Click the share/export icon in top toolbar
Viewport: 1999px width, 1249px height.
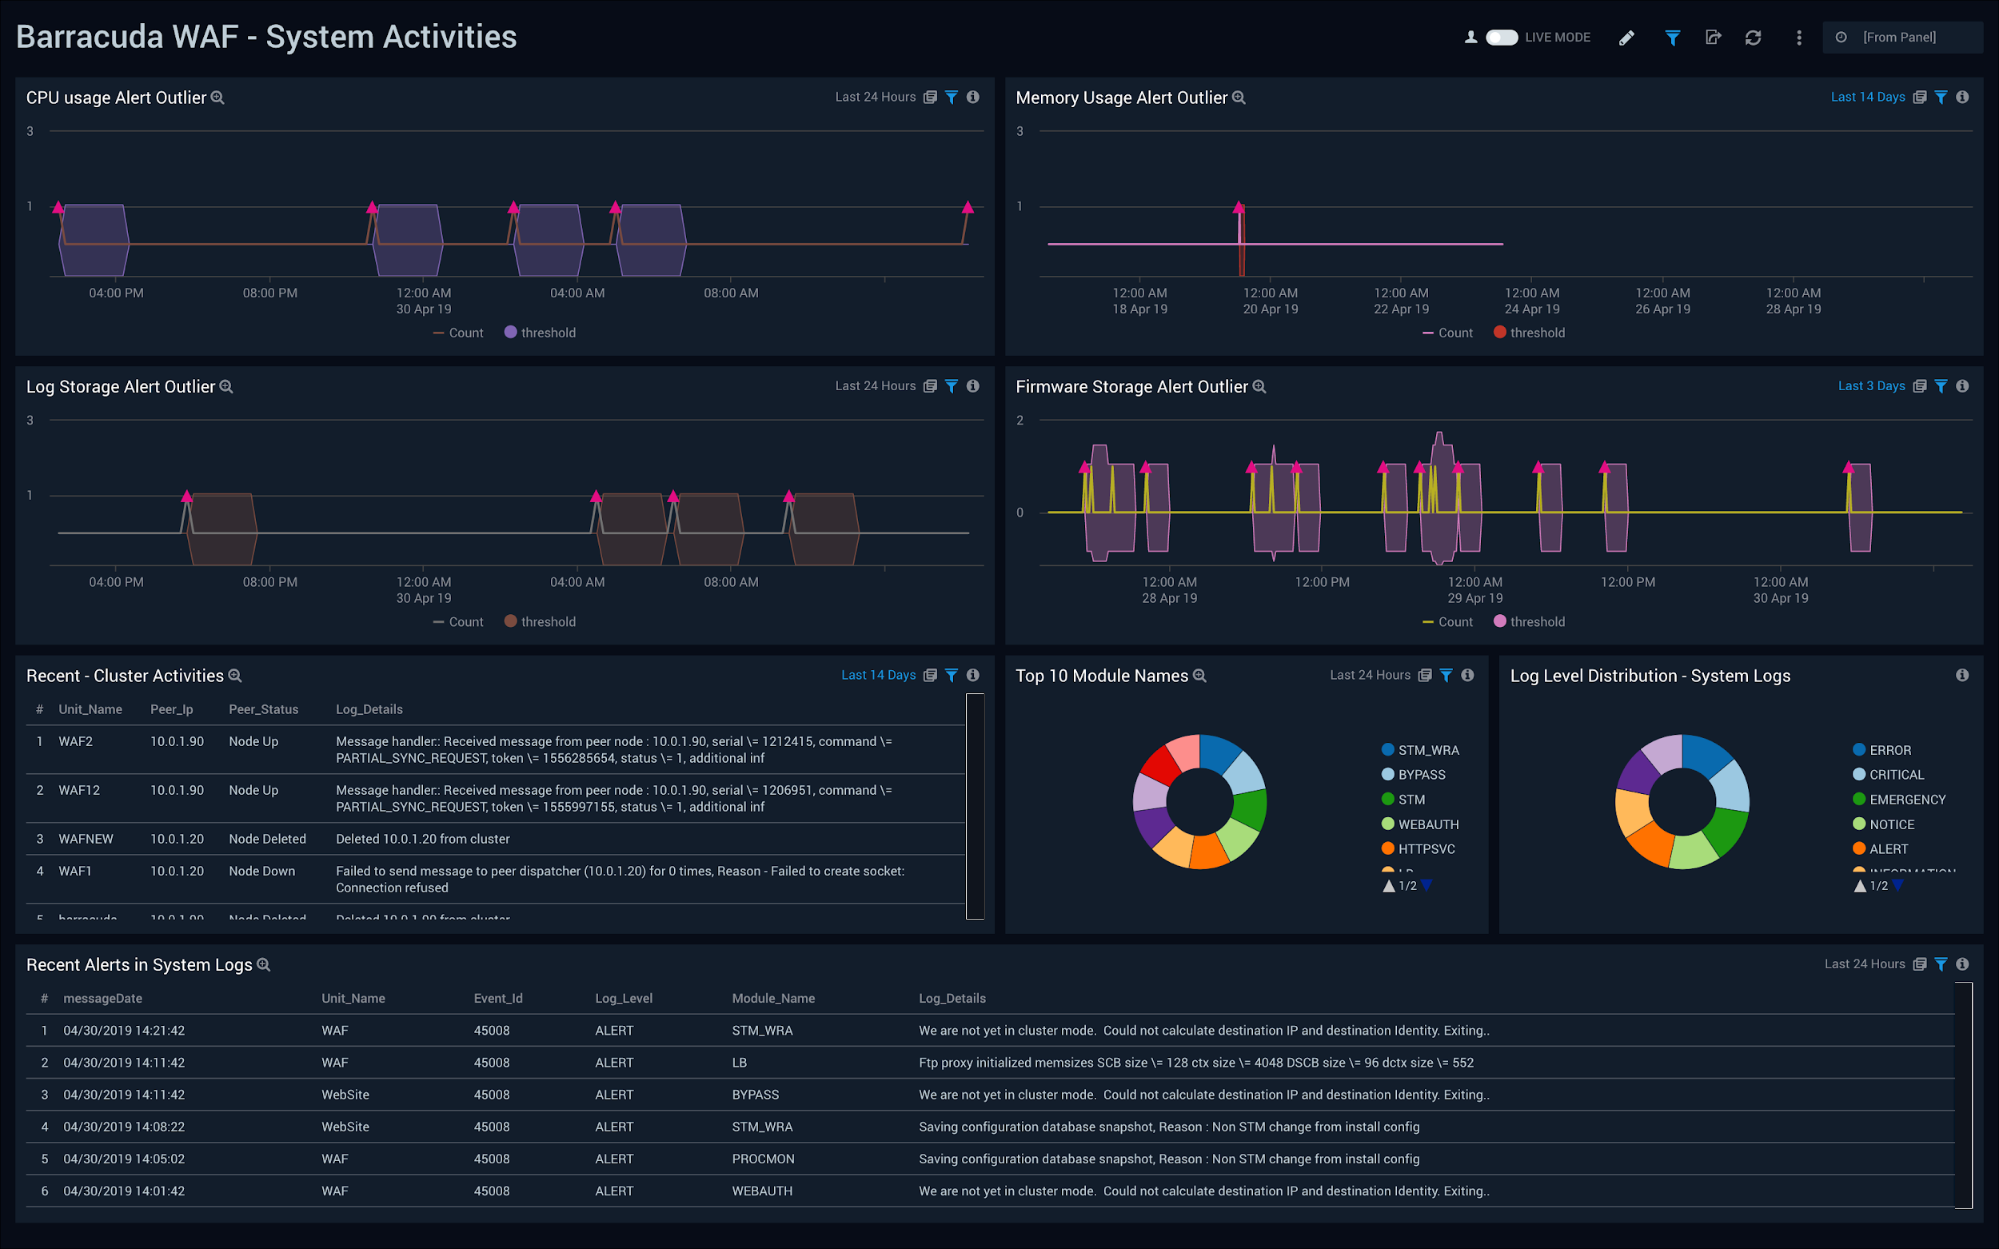point(1713,37)
